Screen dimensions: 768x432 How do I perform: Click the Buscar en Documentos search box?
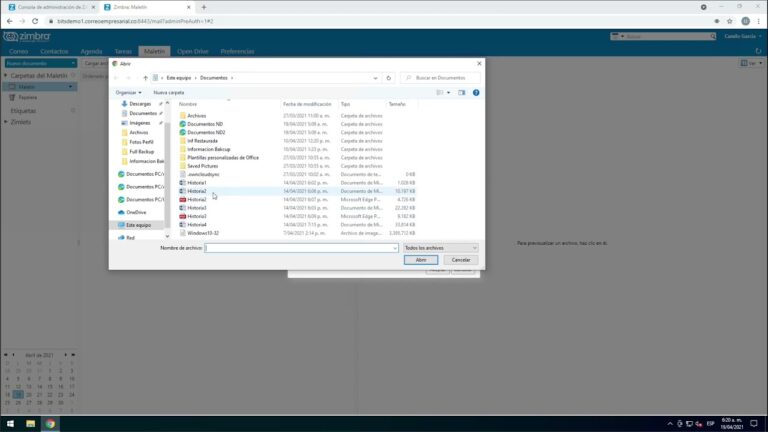[440, 78]
